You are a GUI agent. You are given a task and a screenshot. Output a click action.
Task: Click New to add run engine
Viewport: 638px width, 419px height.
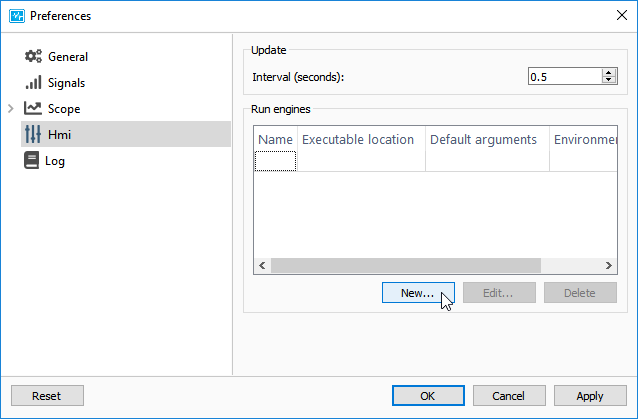point(418,292)
